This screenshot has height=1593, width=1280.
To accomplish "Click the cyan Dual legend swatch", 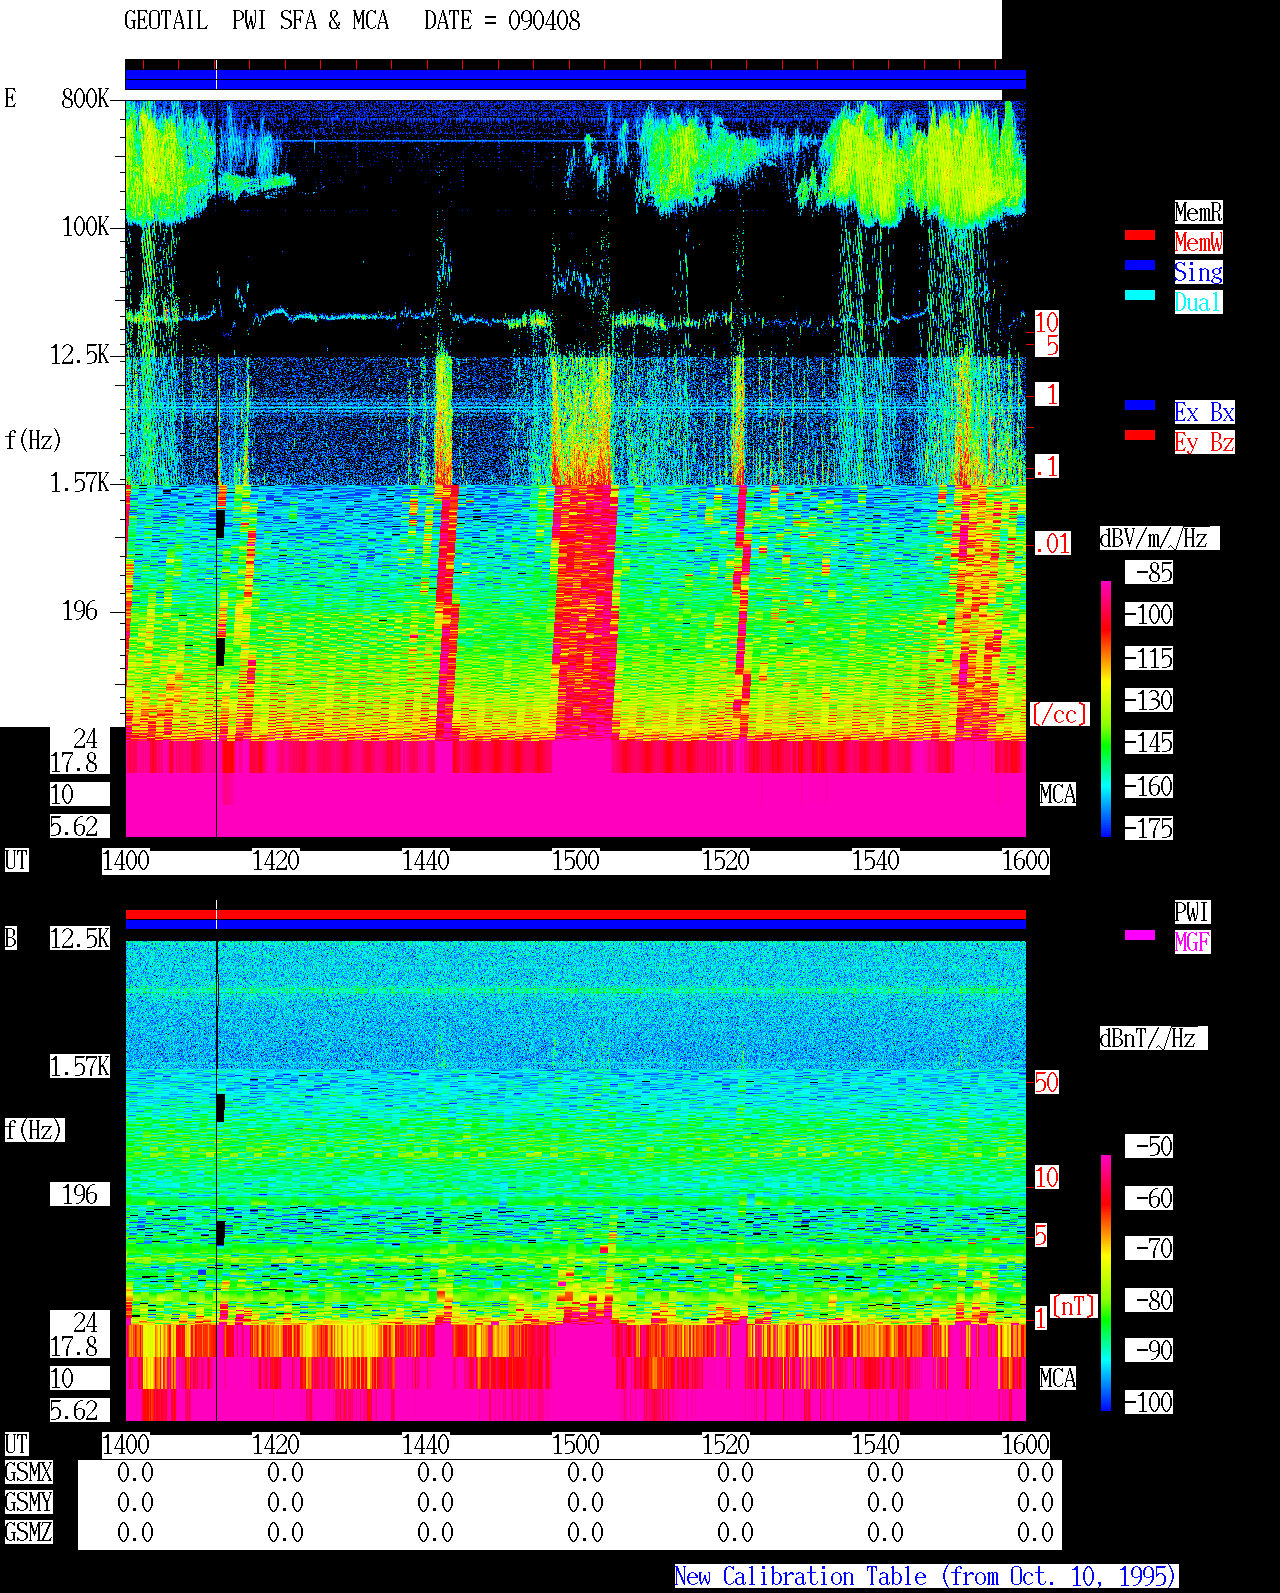I will (1140, 295).
